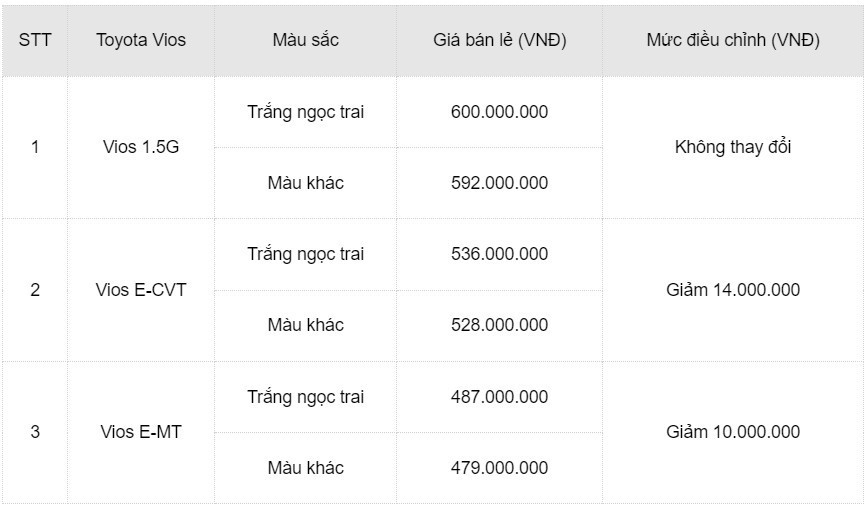Click the Vios E-MT model cell
Screen dimensions: 864x508
141,432
